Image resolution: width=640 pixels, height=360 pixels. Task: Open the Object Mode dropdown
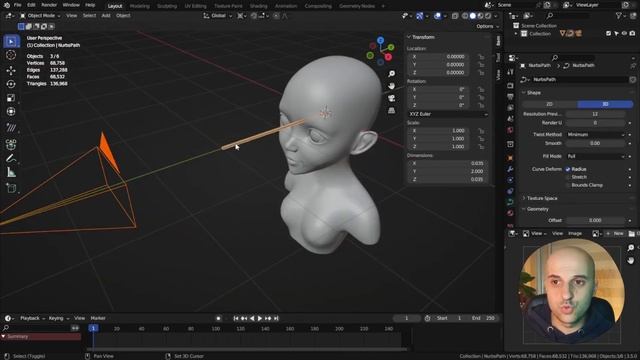(x=40, y=16)
